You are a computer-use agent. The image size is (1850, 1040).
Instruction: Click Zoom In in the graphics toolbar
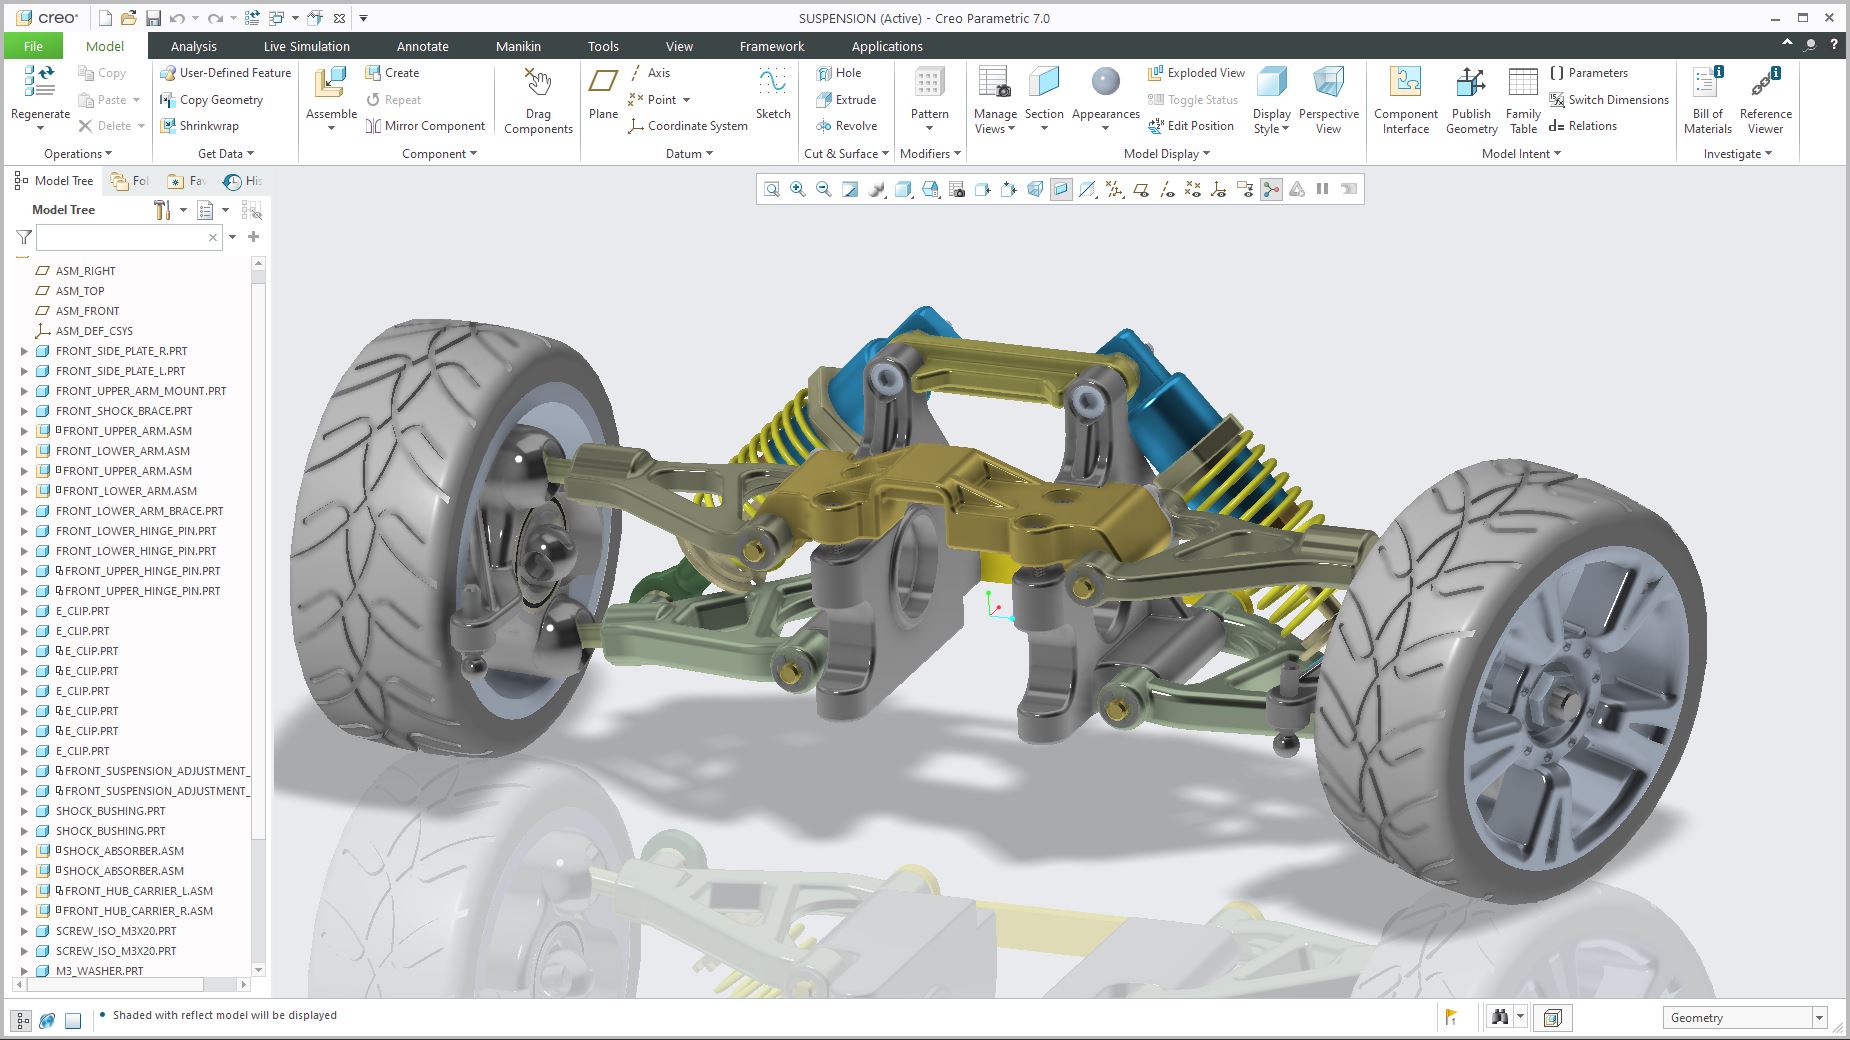point(798,189)
